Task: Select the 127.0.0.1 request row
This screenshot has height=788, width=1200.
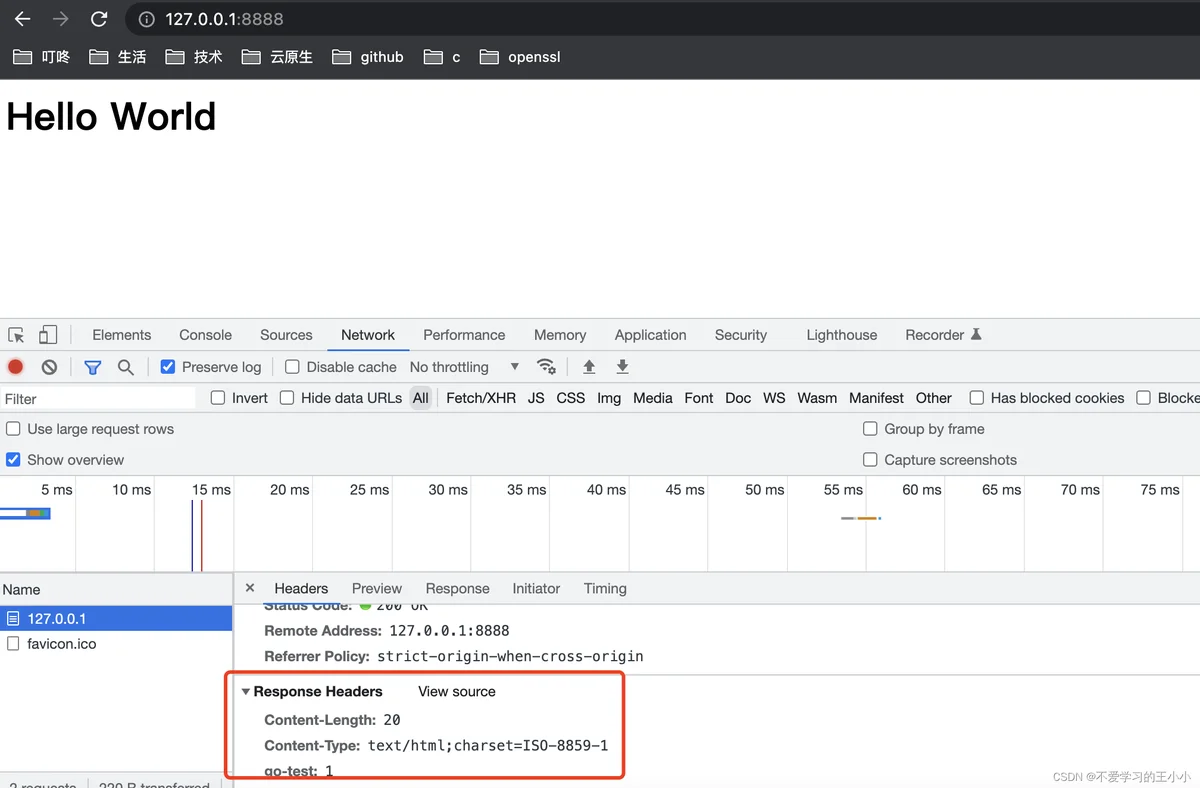Action: click(116, 619)
